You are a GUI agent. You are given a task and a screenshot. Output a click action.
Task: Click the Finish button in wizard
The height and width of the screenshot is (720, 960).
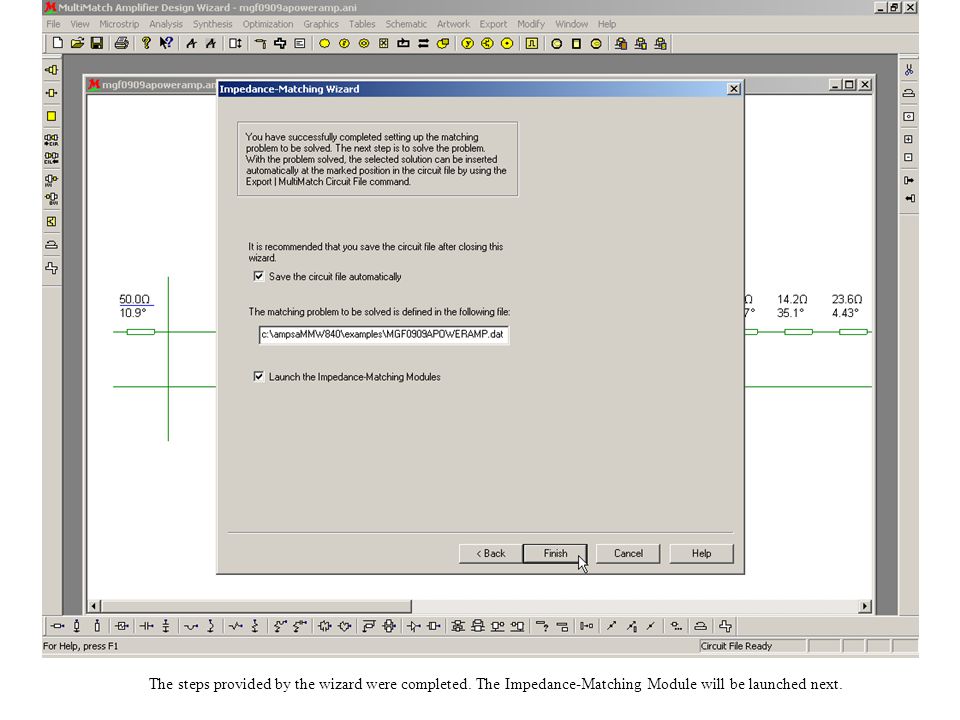point(555,553)
